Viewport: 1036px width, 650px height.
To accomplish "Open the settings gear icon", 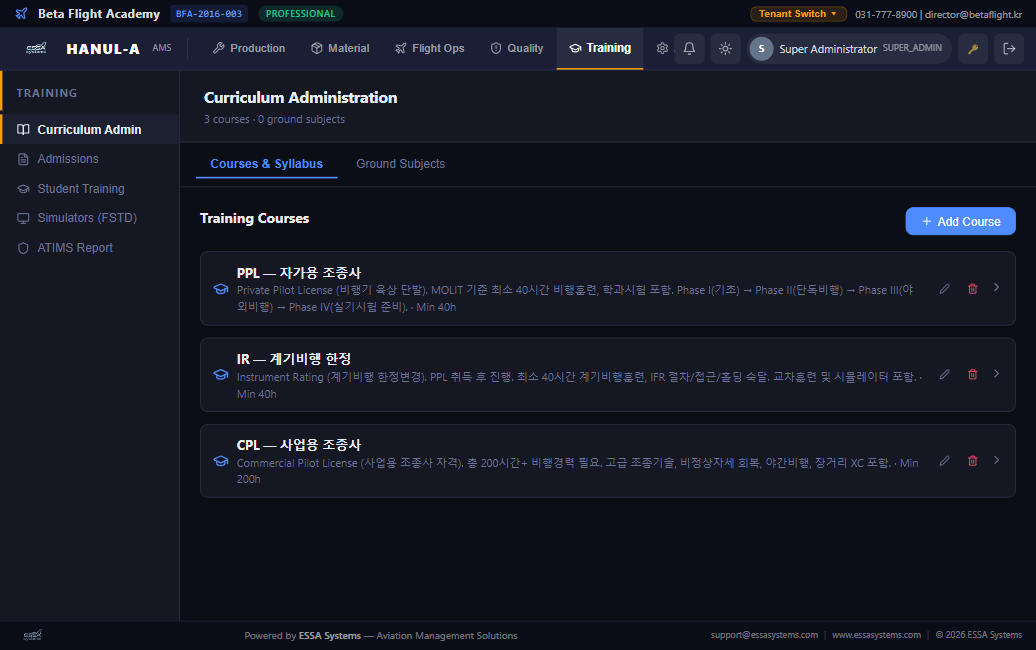I will click(662, 48).
